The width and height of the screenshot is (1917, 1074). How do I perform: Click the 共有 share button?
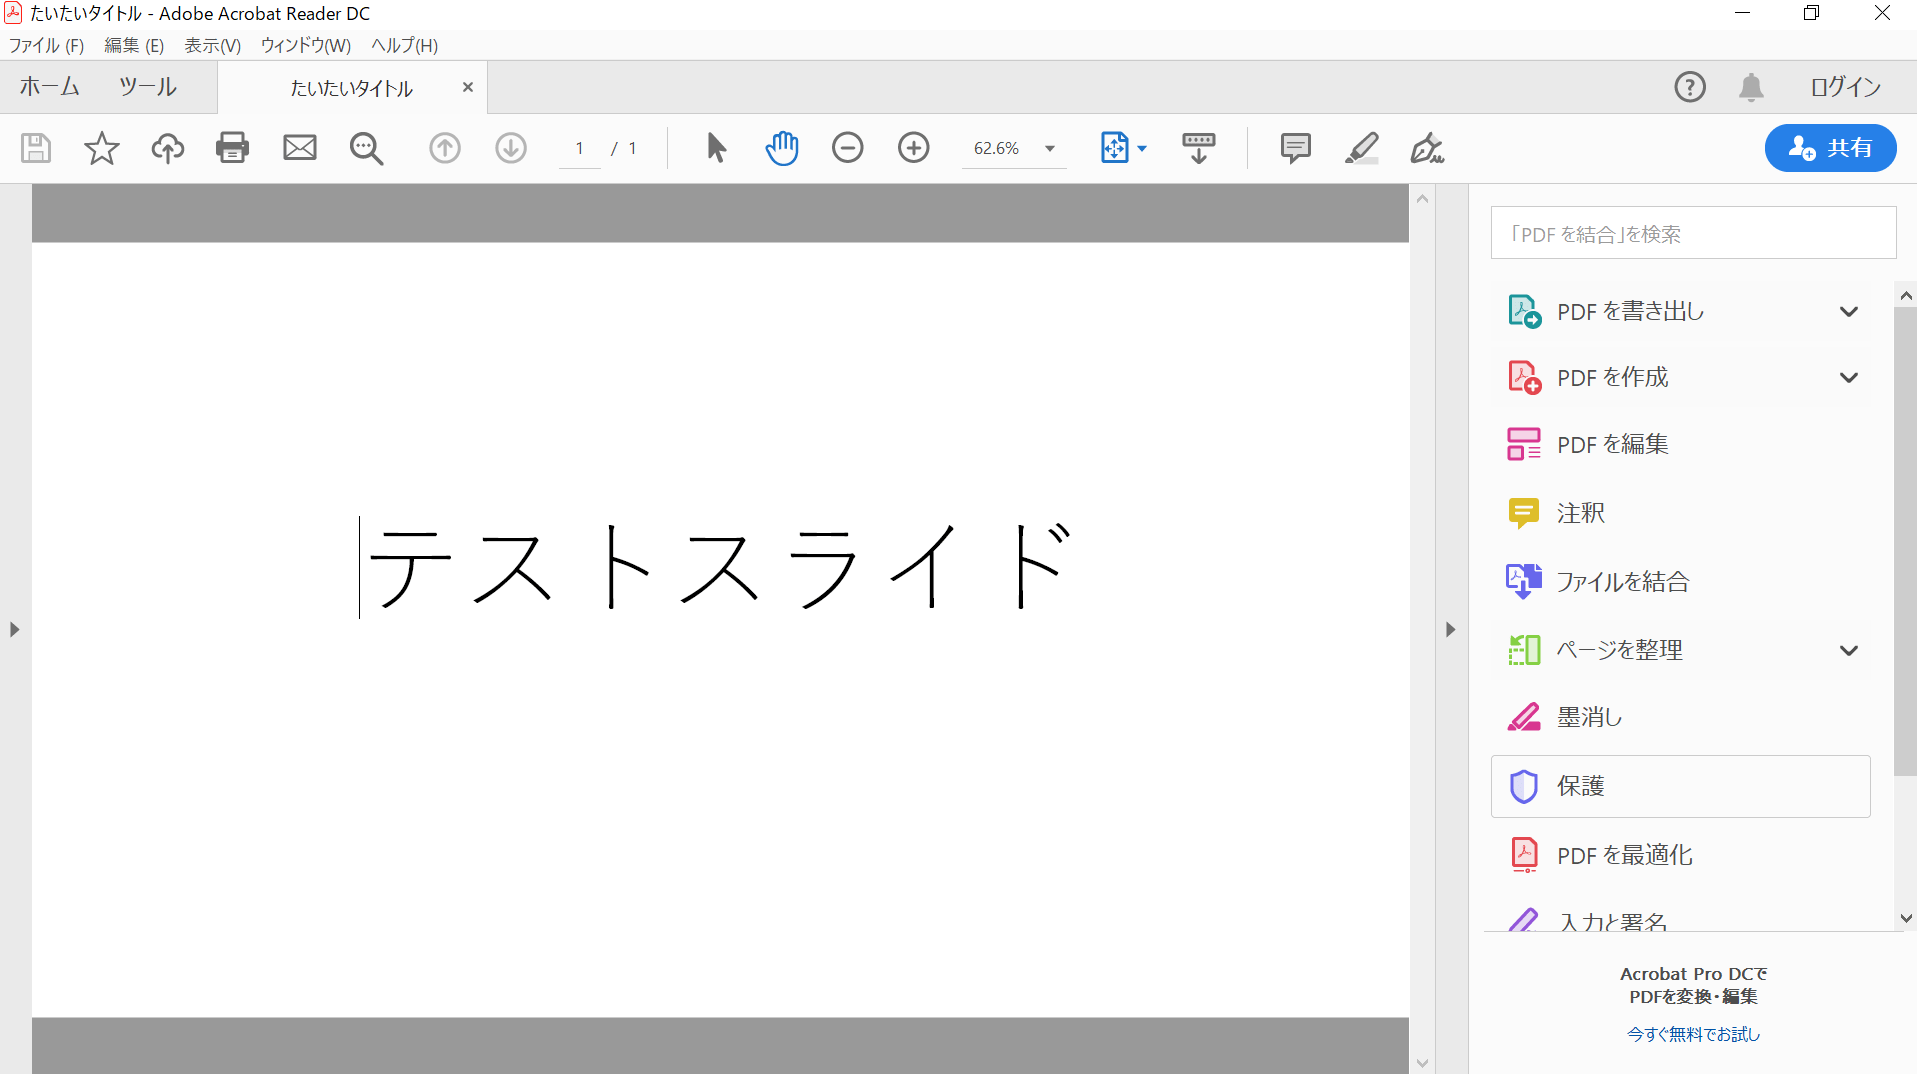[1830, 148]
